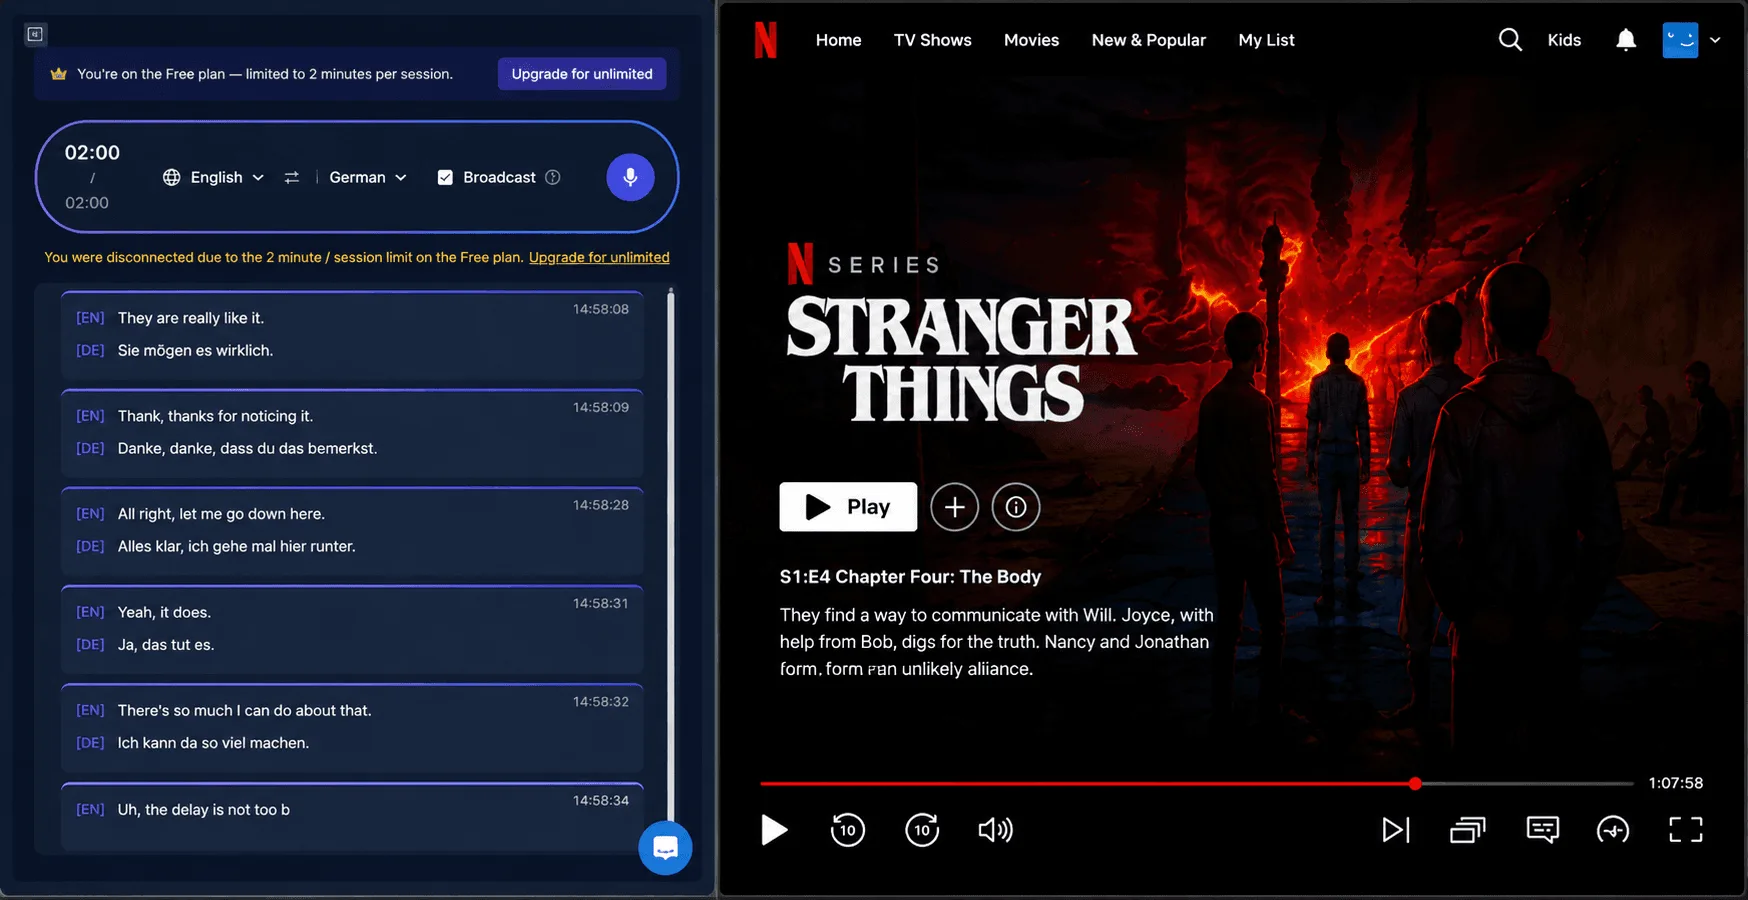The width and height of the screenshot is (1748, 900).
Task: Click 'S1:E4 Chapter Four: The Body' title
Action: 910,577
